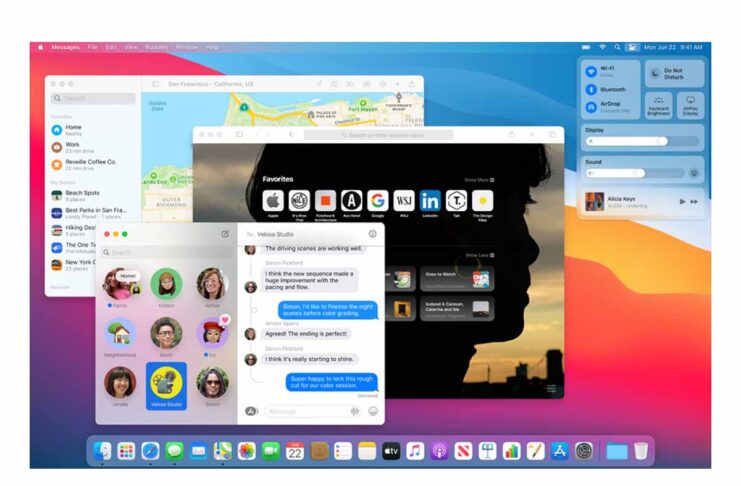Open Numbers in the Dock

(x=512, y=451)
